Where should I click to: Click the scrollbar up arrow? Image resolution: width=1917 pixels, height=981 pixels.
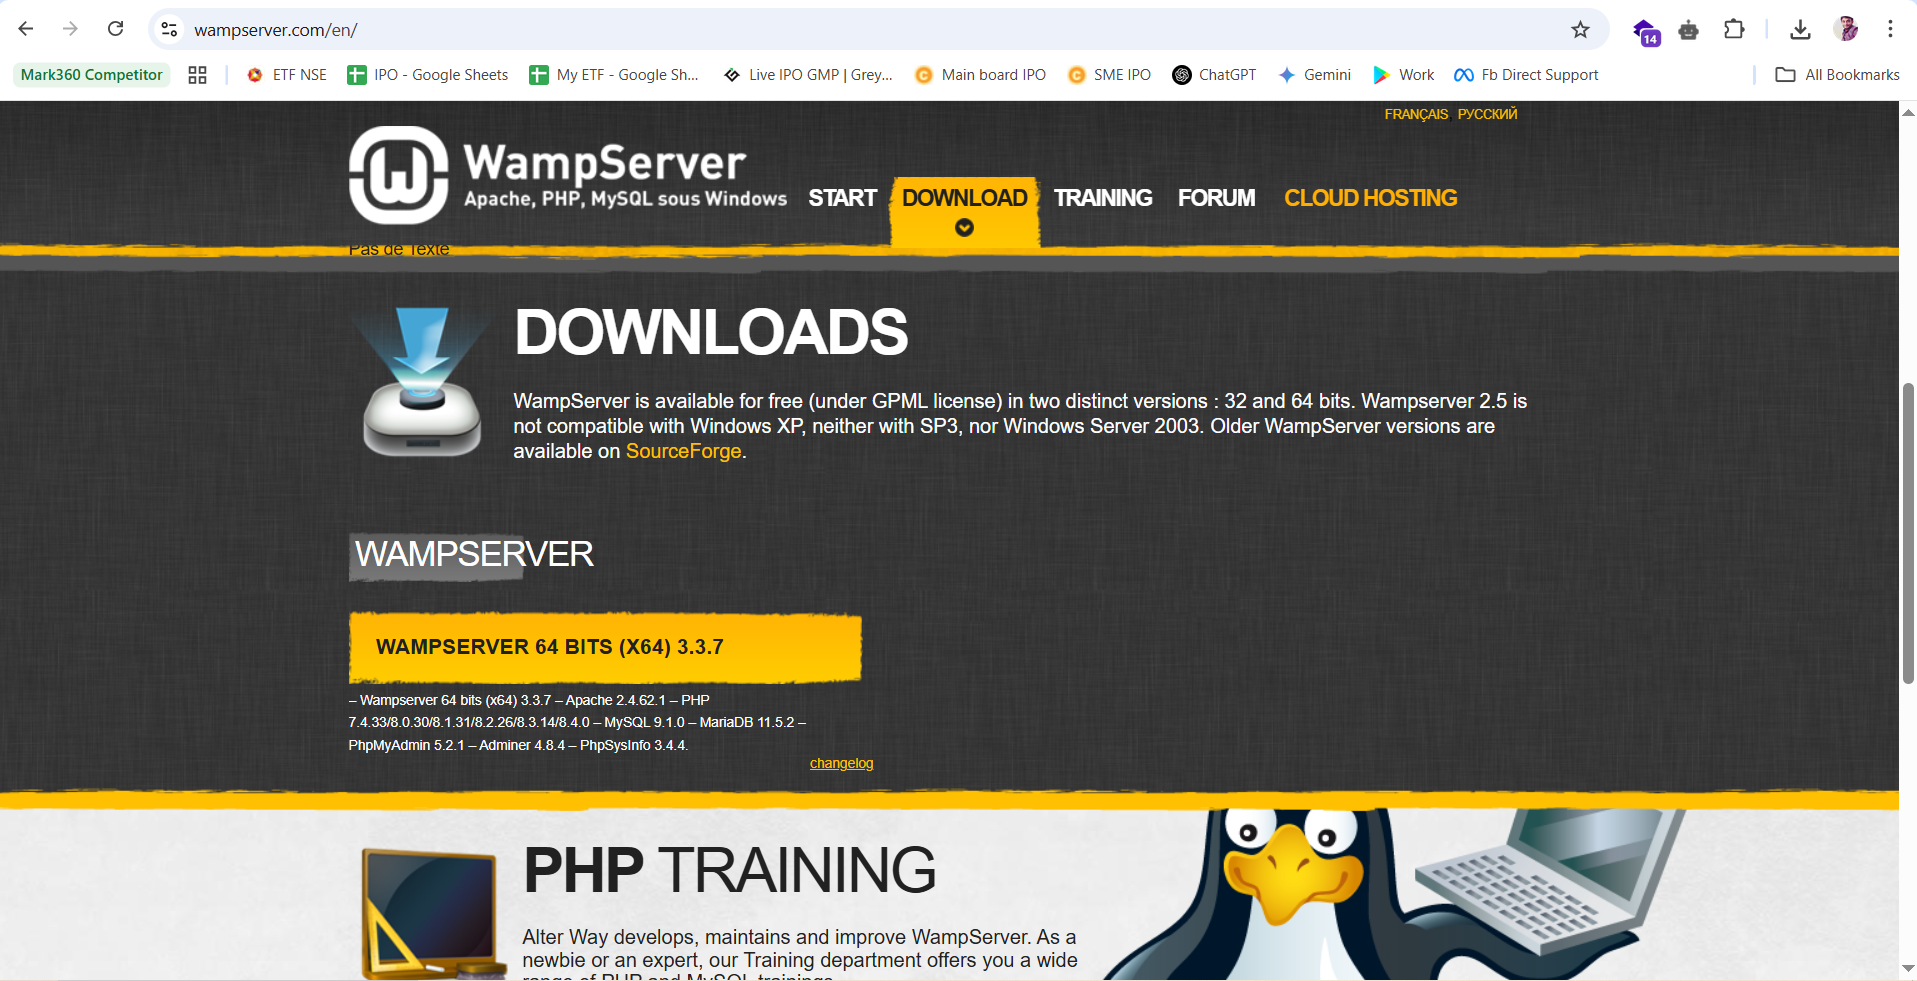click(x=1908, y=112)
